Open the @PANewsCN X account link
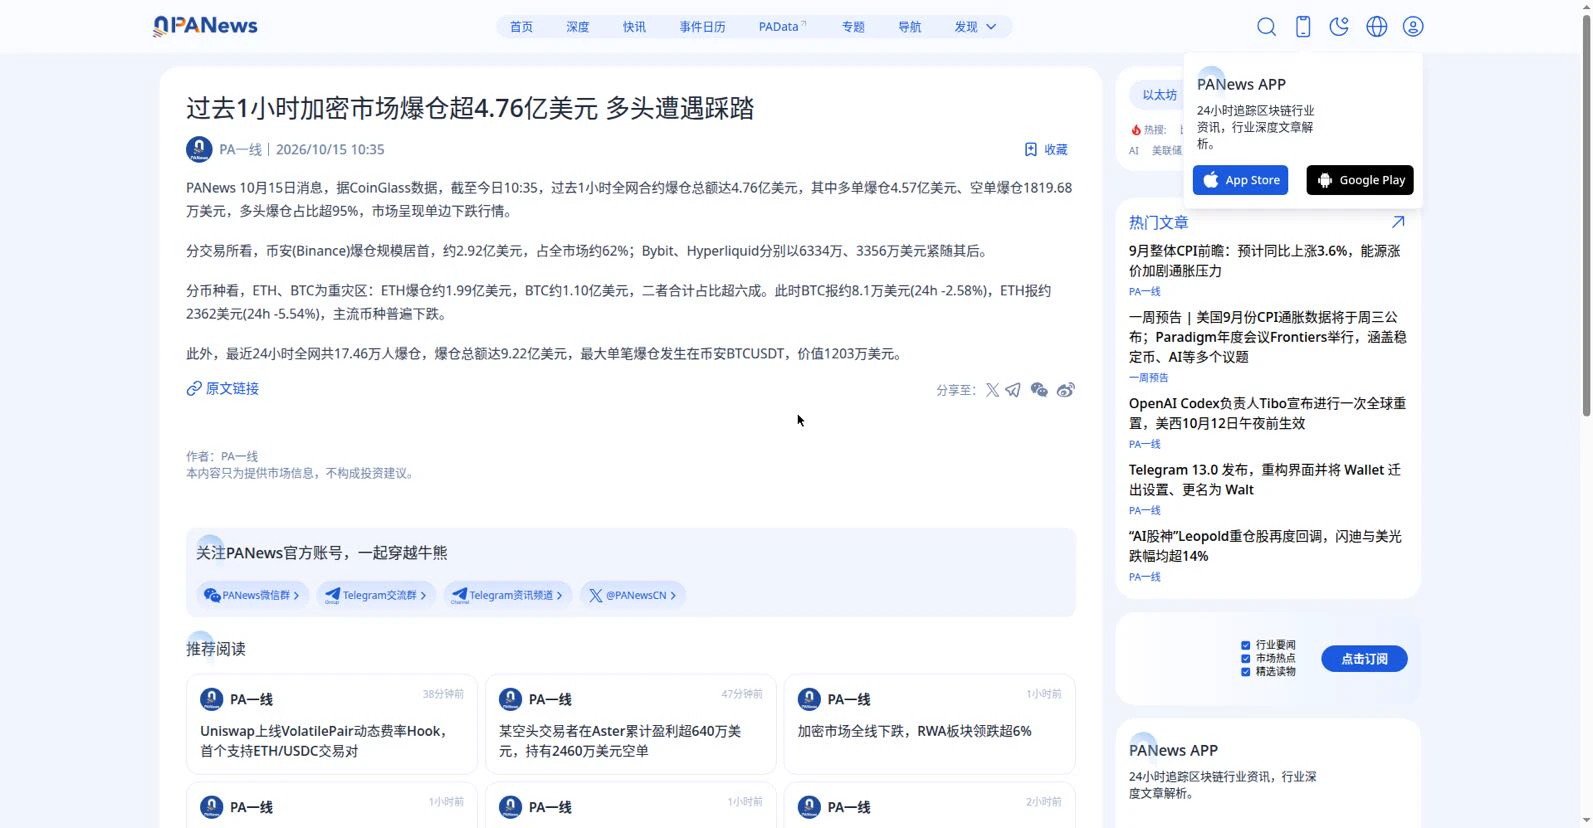The height and width of the screenshot is (828, 1593). coord(632,595)
